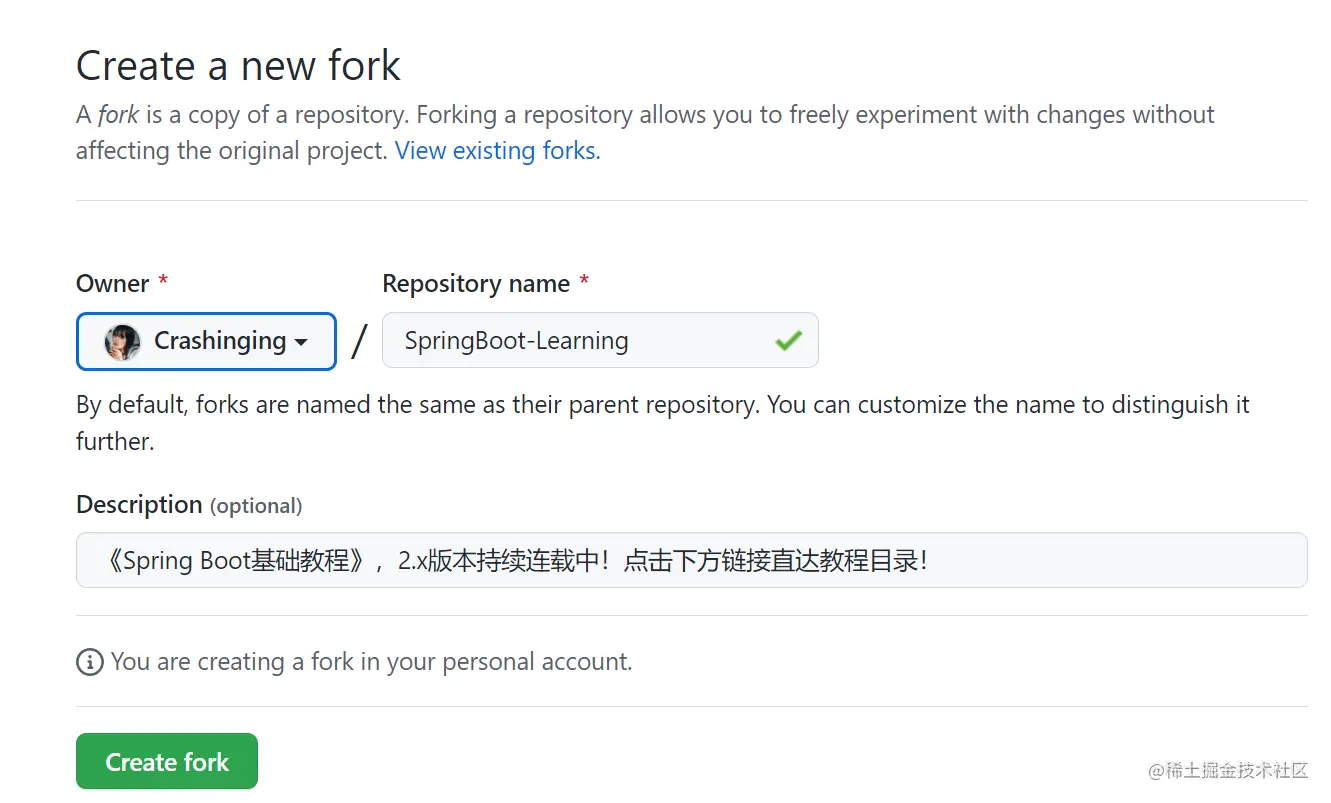The width and height of the screenshot is (1331, 803).
Task: Click the red asterisk beside Repository name
Action: (584, 283)
